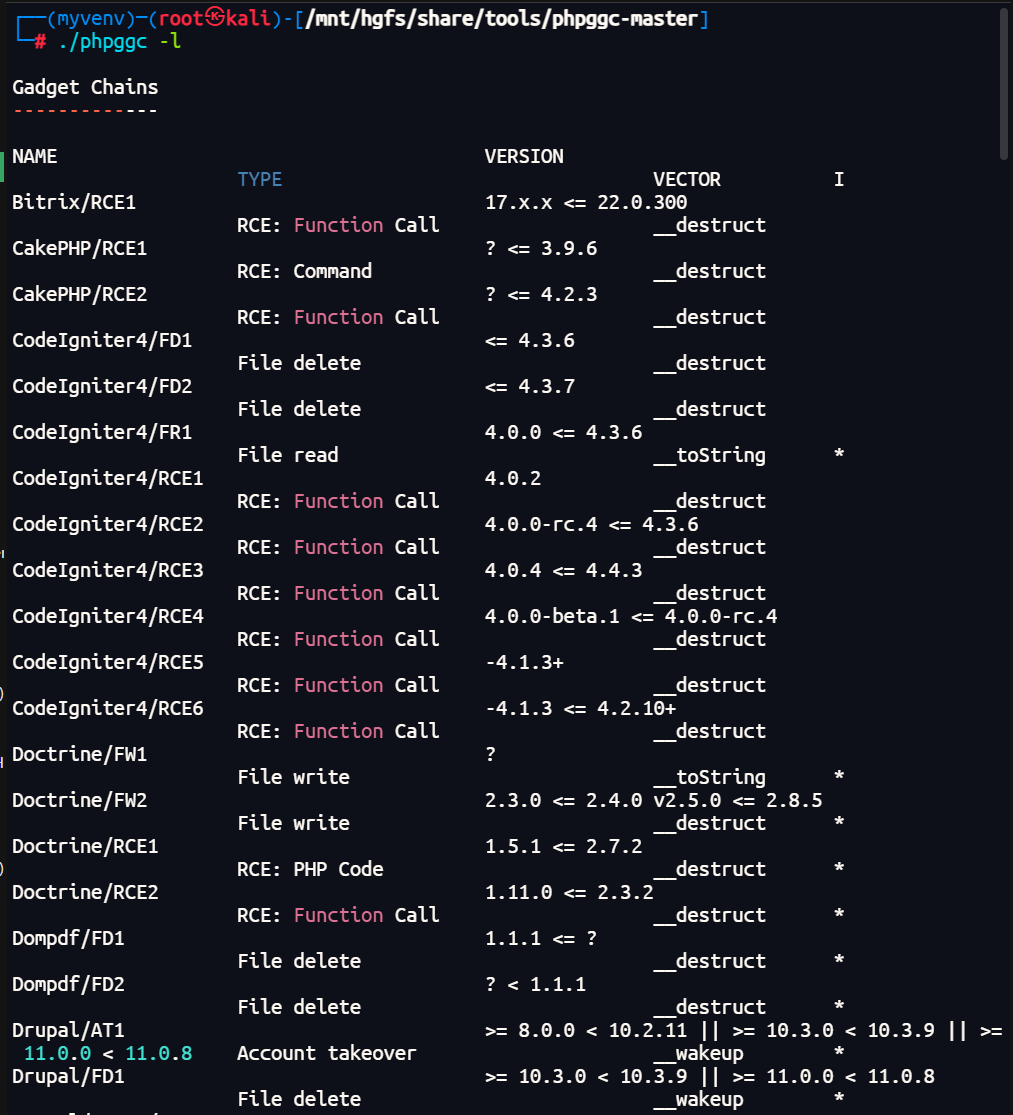Click version 17.x.x <= 22.0.300
1013x1115 pixels.
586,203
